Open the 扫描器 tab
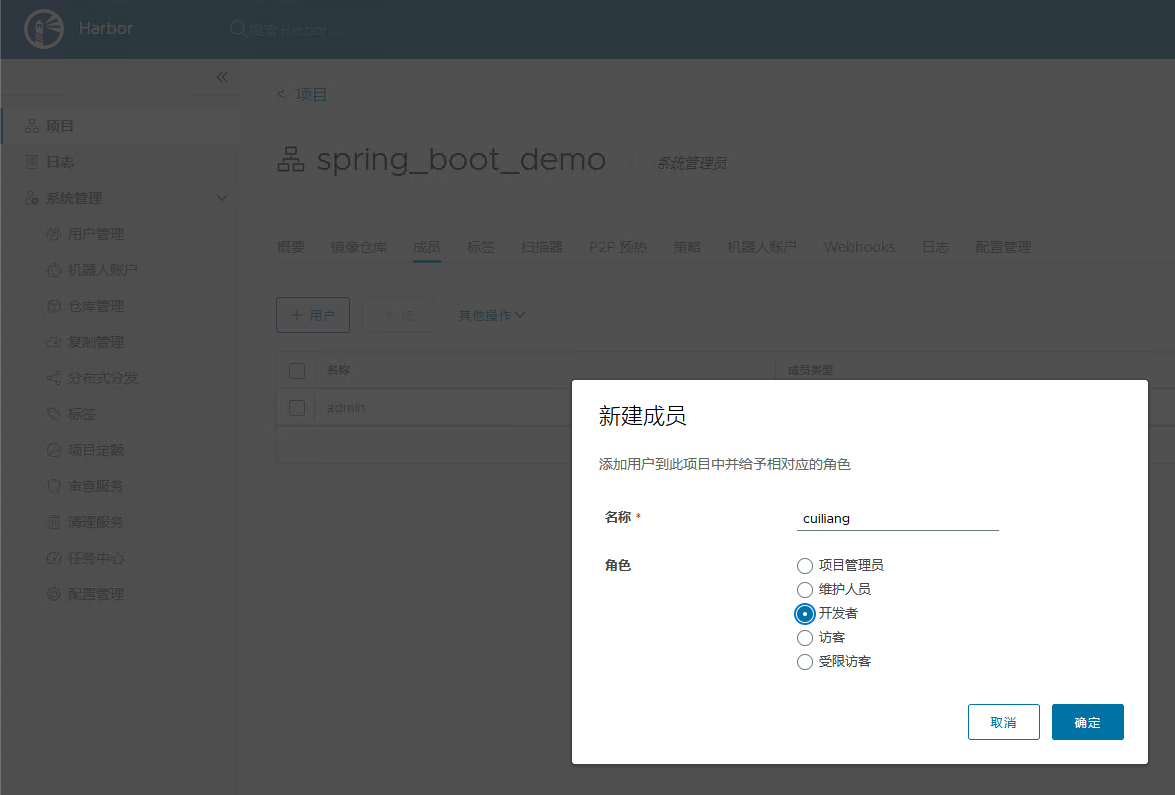The image size is (1175, 795). click(542, 247)
